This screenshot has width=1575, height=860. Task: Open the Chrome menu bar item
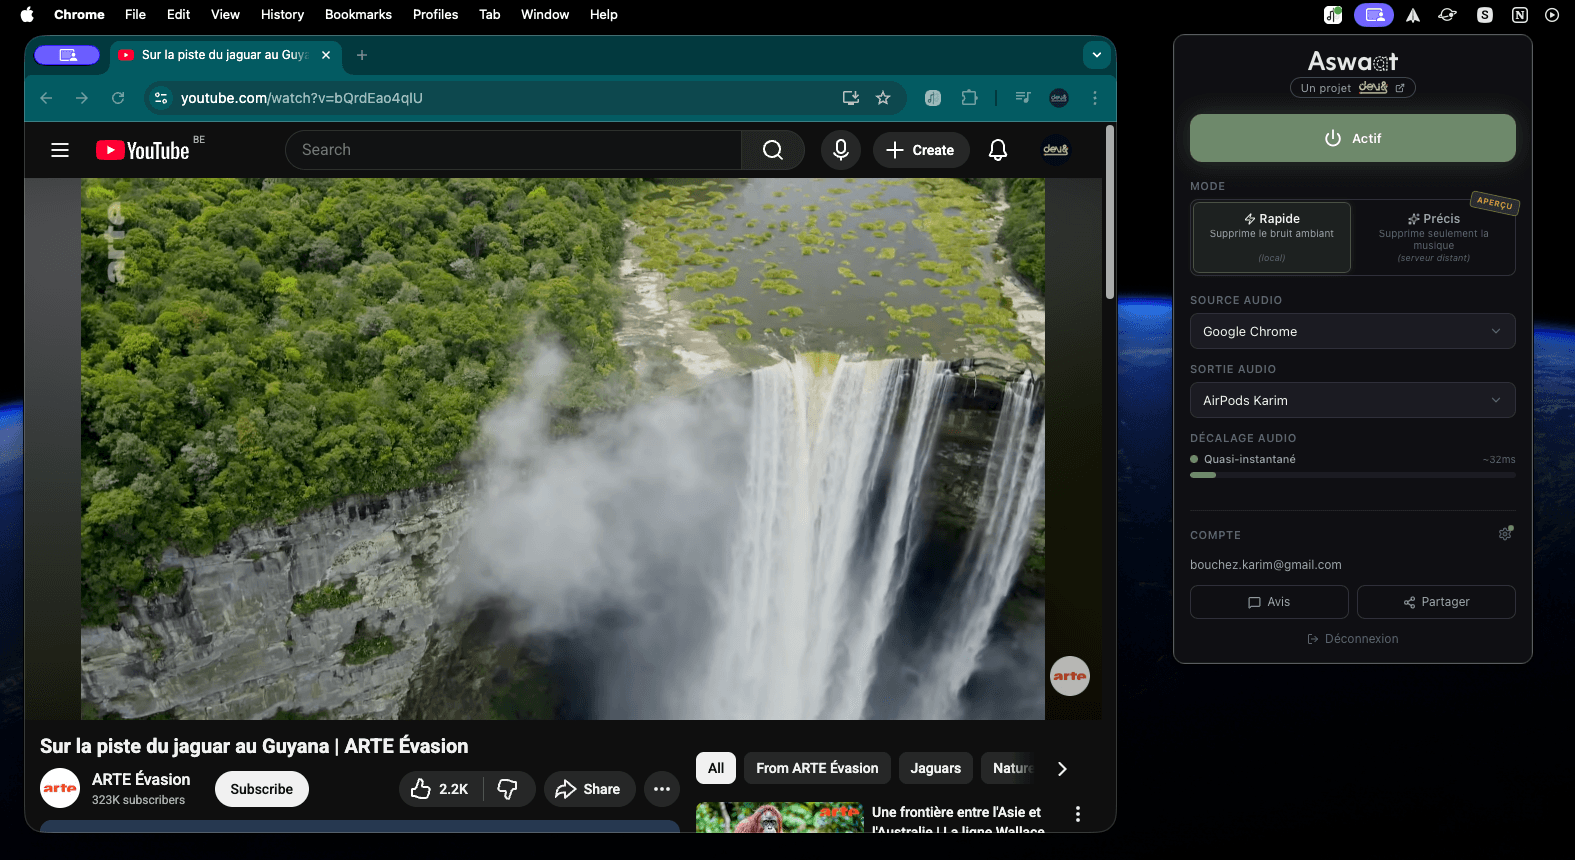pyautogui.click(x=79, y=14)
